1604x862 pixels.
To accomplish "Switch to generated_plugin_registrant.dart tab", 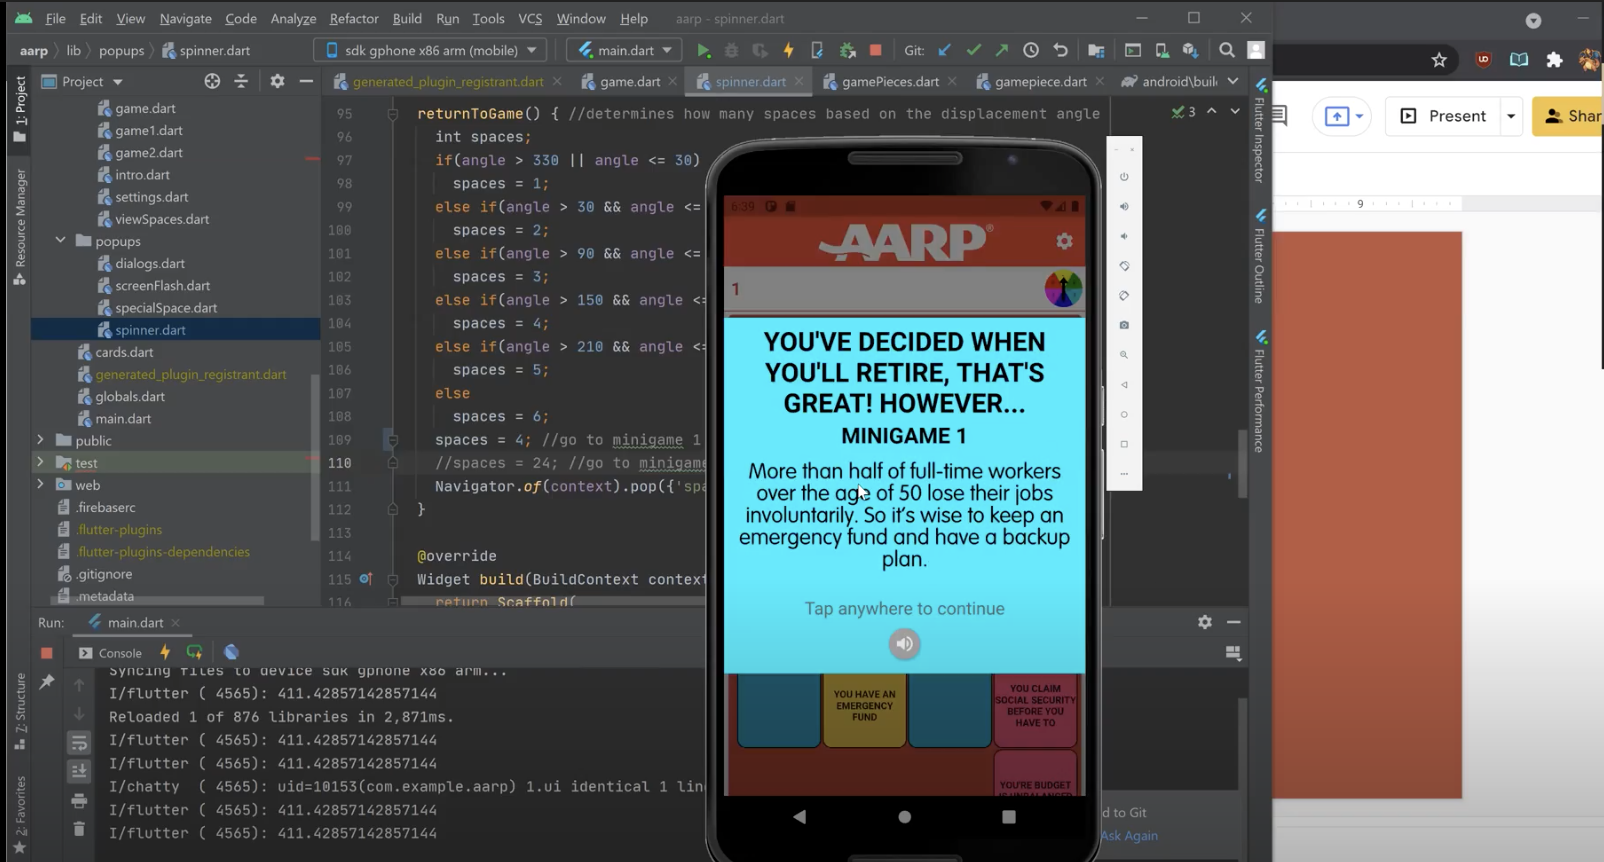I will pyautogui.click(x=447, y=81).
